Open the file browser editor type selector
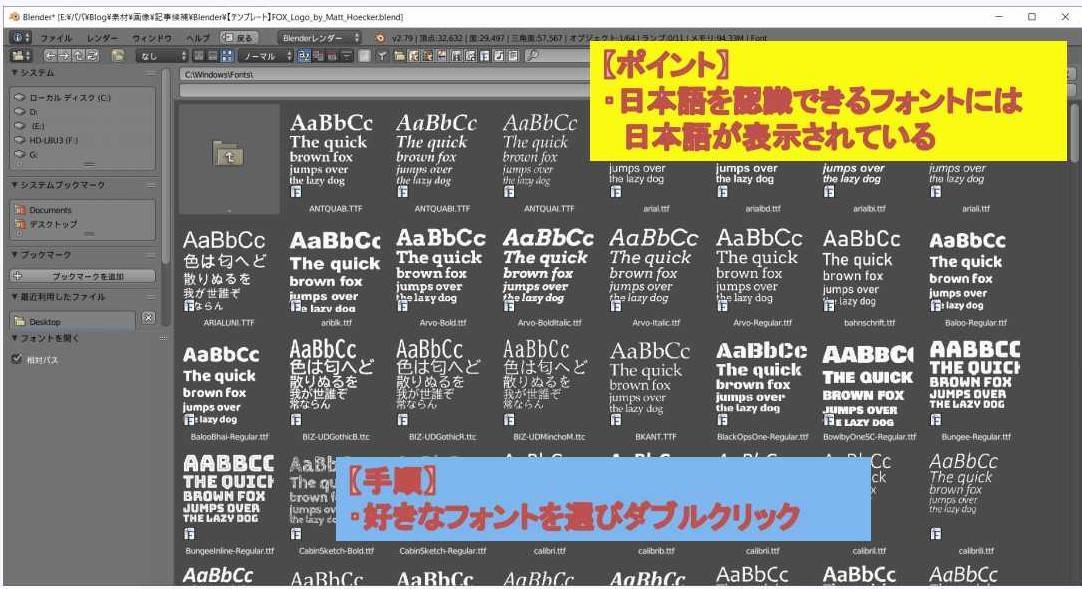 click(21, 56)
